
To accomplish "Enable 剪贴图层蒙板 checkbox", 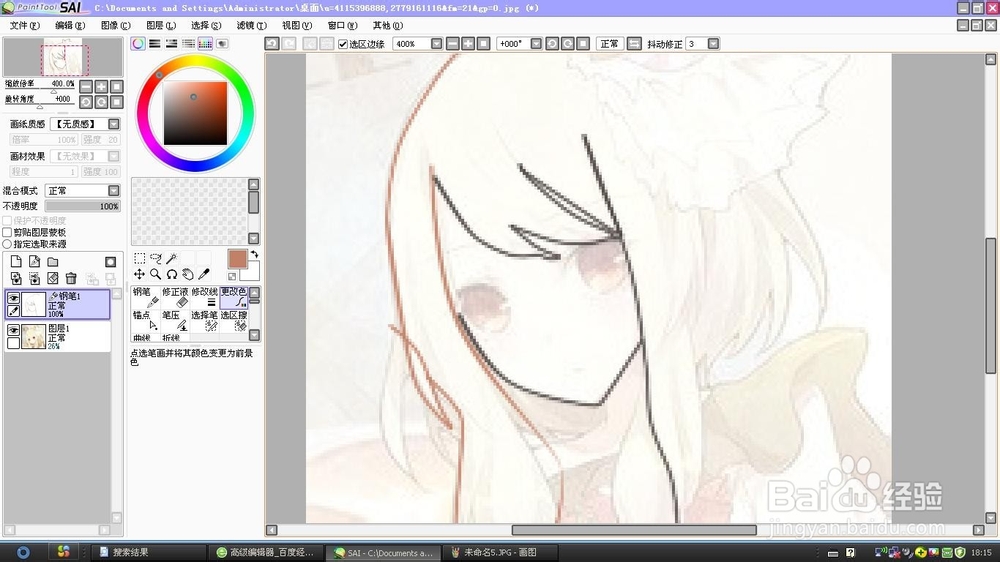I will pos(7,232).
